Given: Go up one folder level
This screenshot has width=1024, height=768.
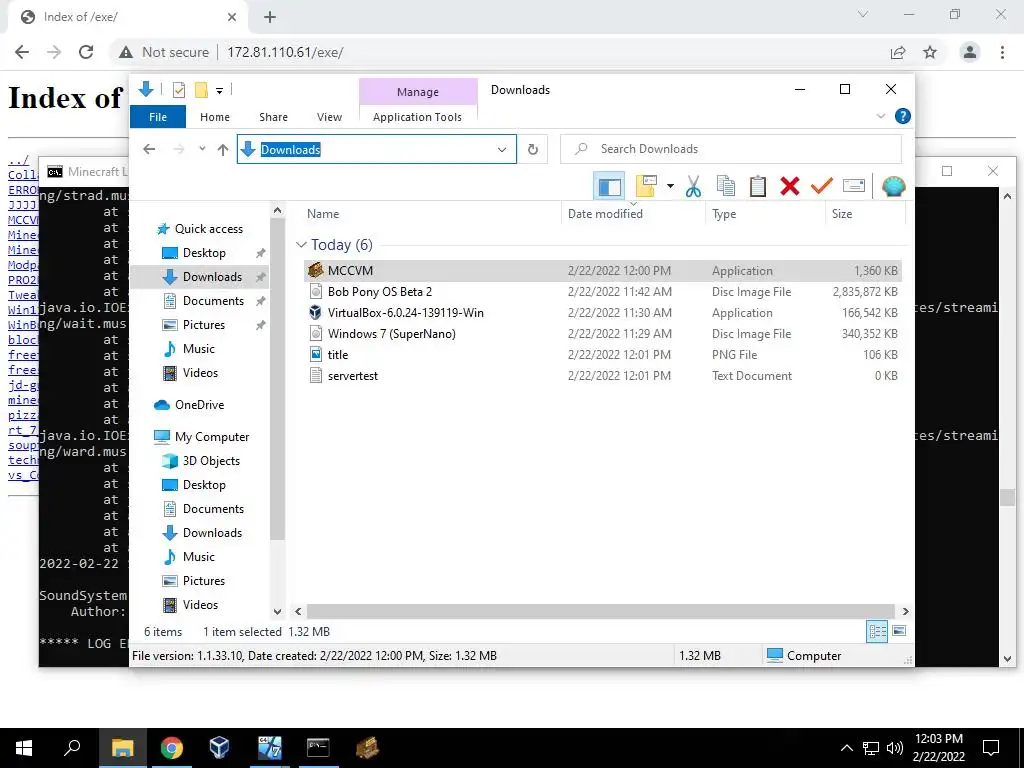Looking at the screenshot, I should coord(223,150).
